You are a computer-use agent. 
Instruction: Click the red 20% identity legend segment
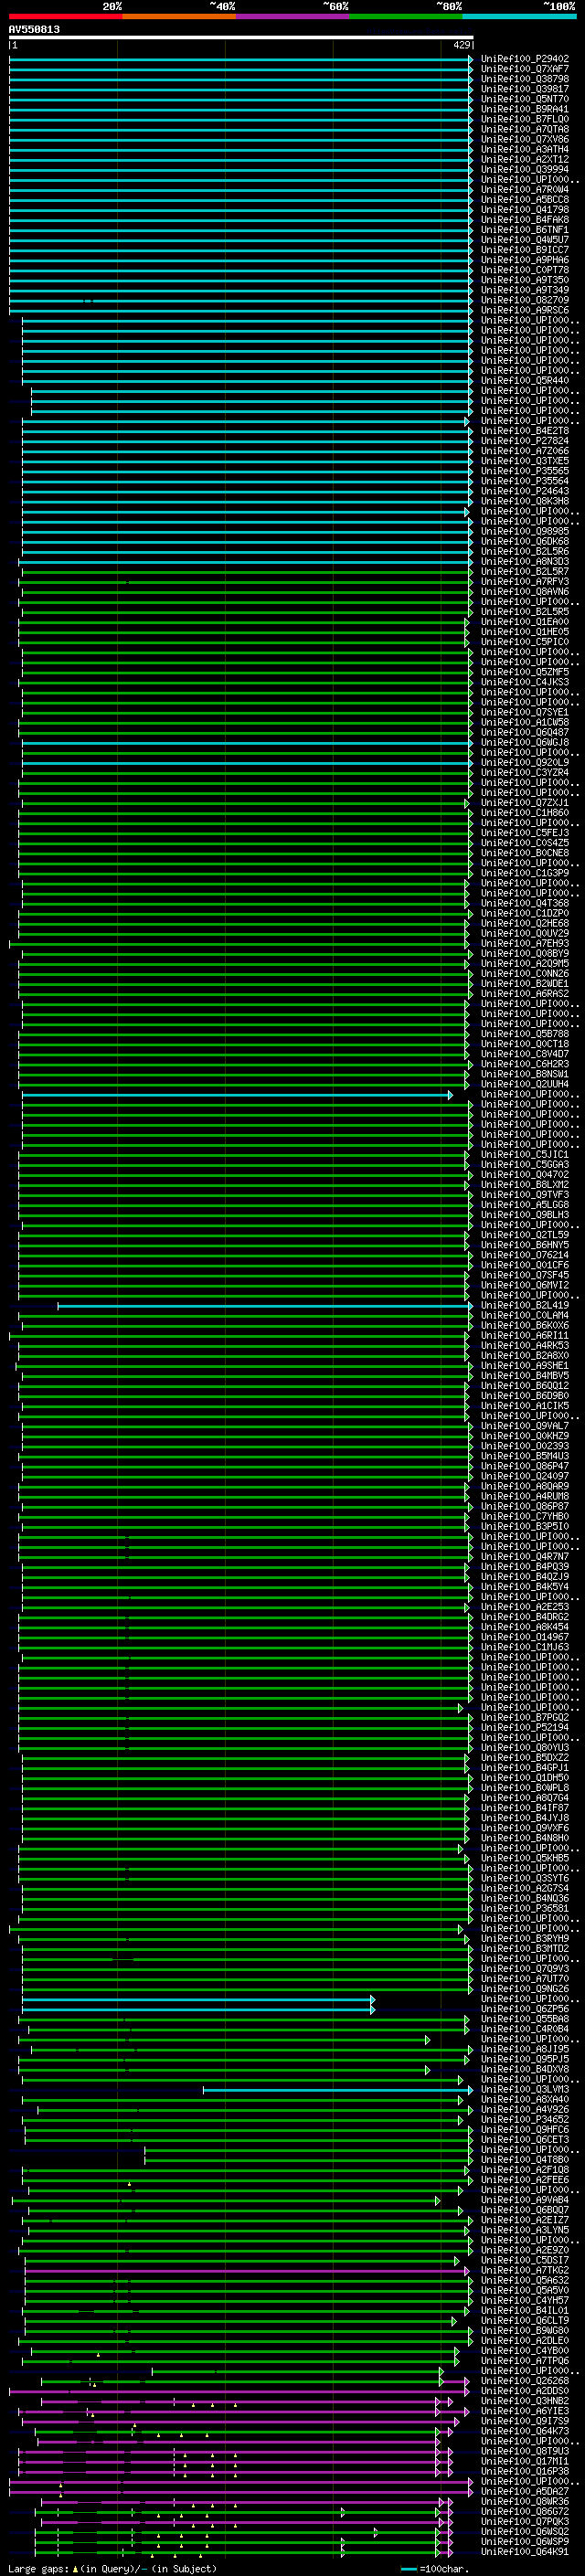click(x=65, y=16)
